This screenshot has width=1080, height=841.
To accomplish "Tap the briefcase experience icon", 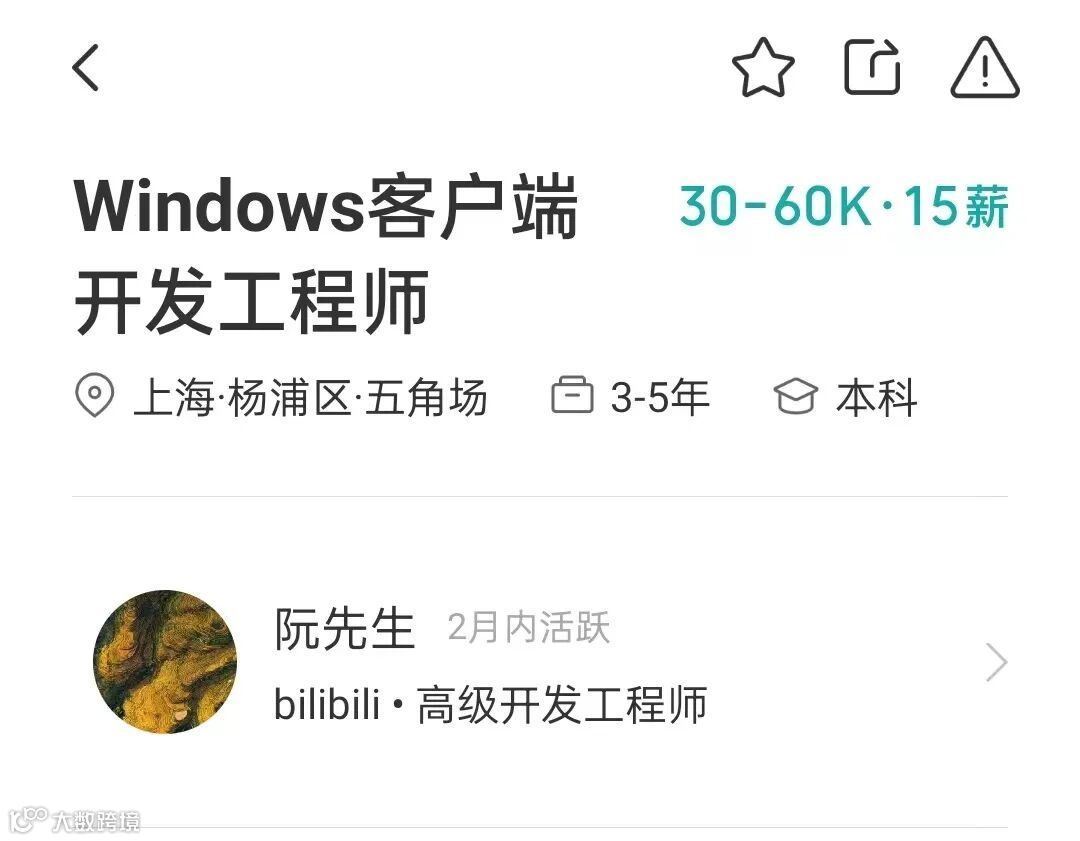I will pyautogui.click(x=572, y=395).
